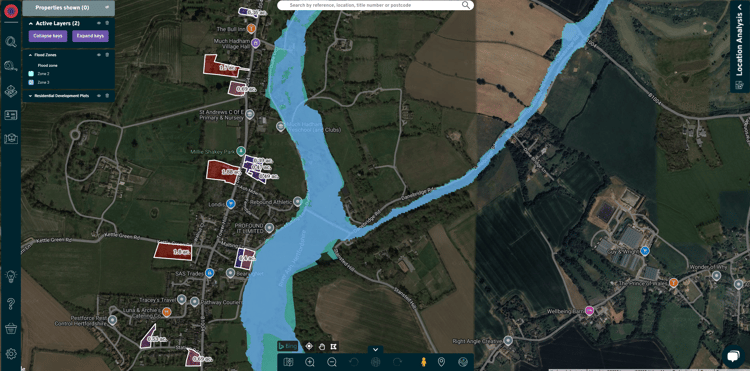Viewport: 750px width, 371px height.
Task: Open the contact card icon in sidebar
Action: click(x=11, y=115)
